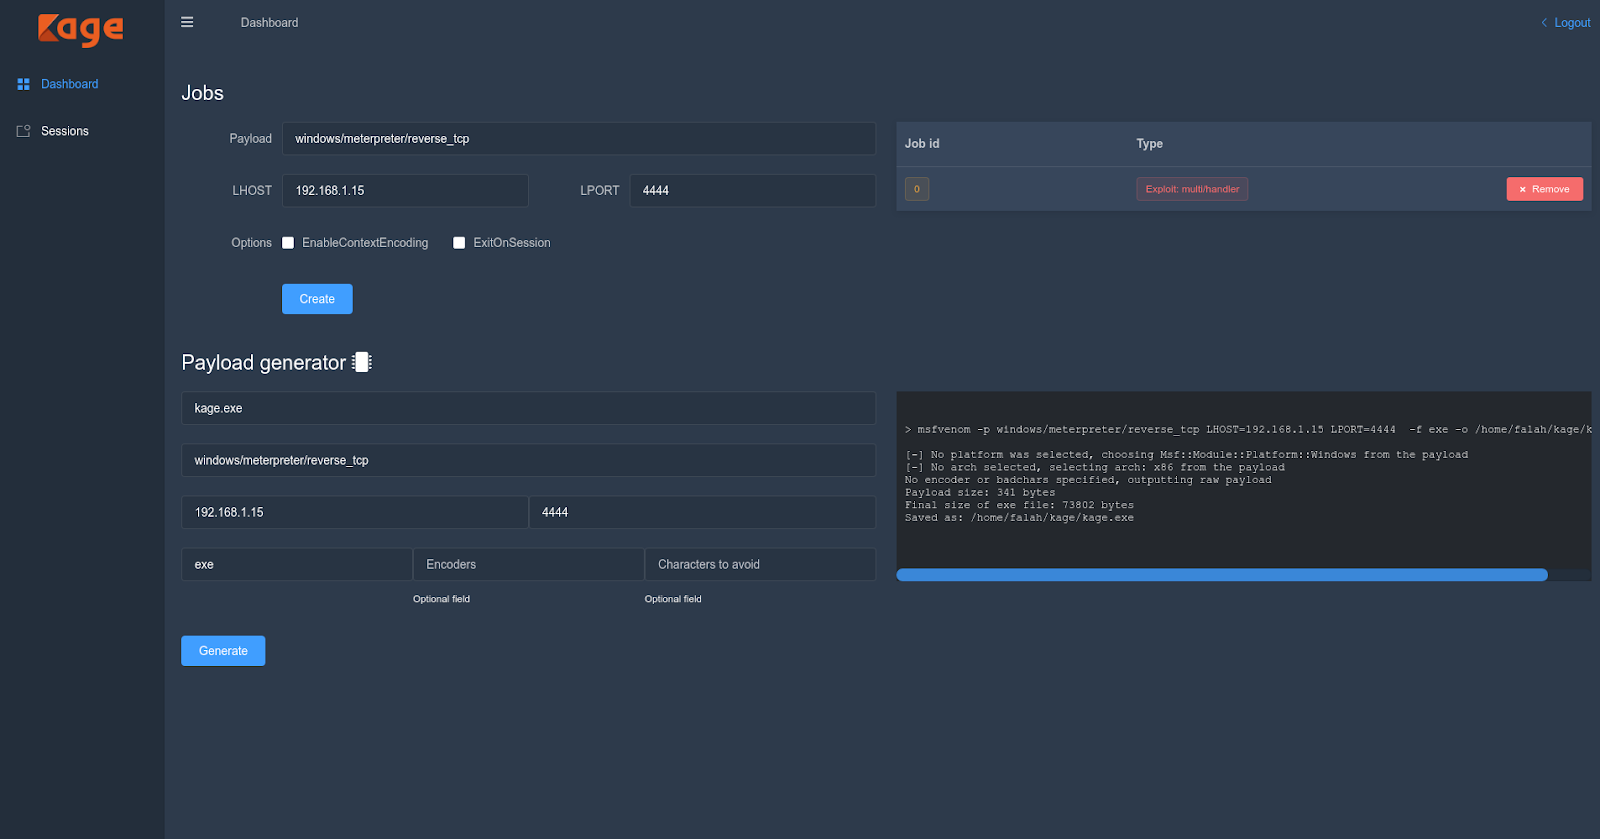Log out using the Logout link
1600x839 pixels.
coord(1572,23)
